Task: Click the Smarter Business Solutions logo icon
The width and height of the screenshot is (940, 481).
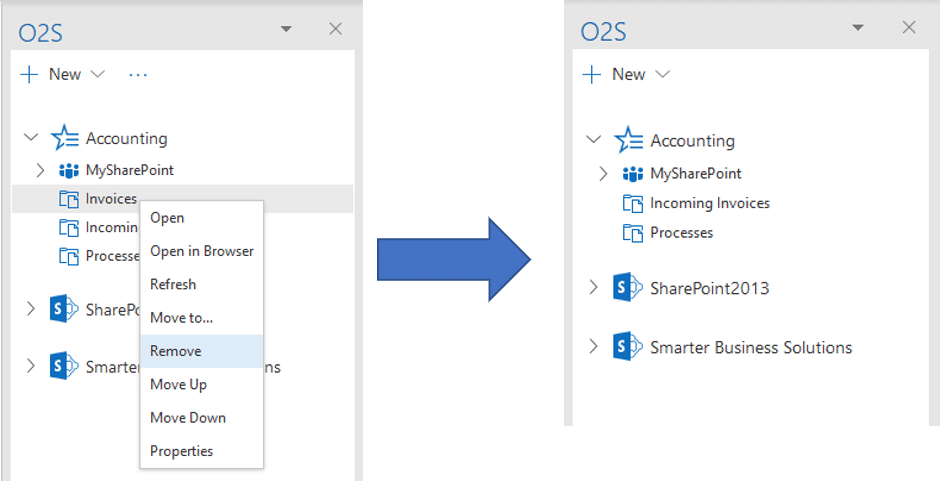Action: coord(628,347)
